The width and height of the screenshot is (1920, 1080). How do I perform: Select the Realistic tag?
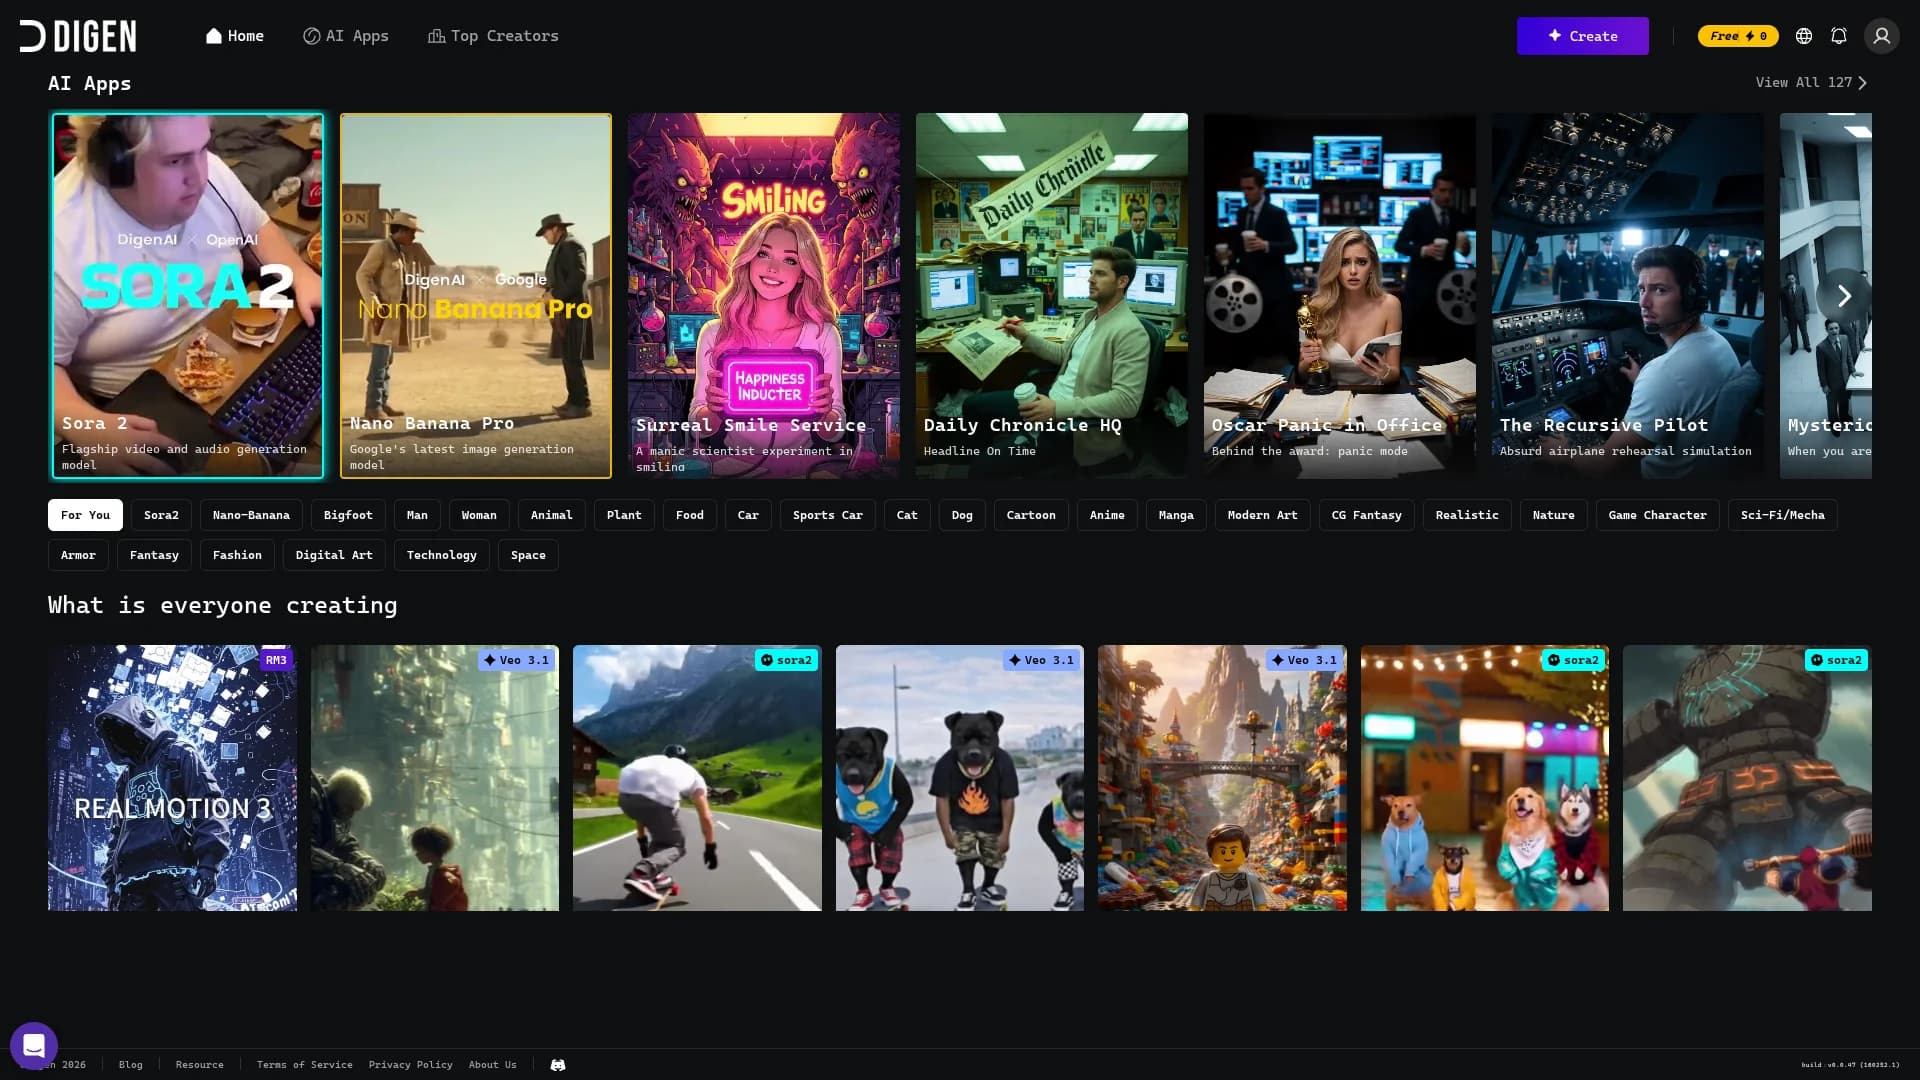[x=1467, y=515]
